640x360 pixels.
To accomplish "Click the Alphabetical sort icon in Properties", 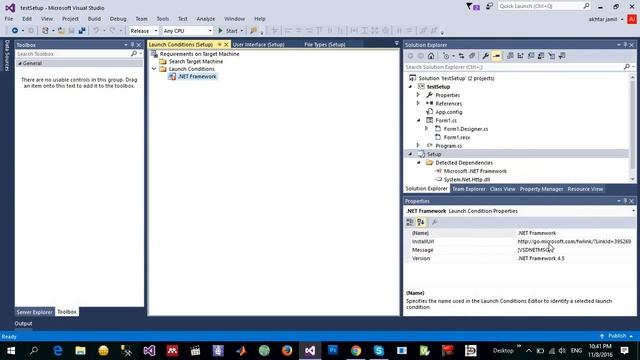I will click(x=421, y=222).
